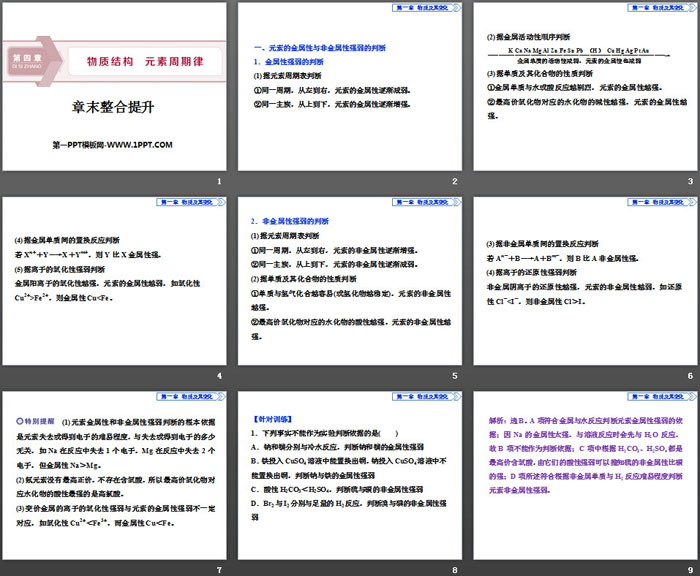Click option D Br2与I2 line on slide 8

pyautogui.click(x=348, y=503)
